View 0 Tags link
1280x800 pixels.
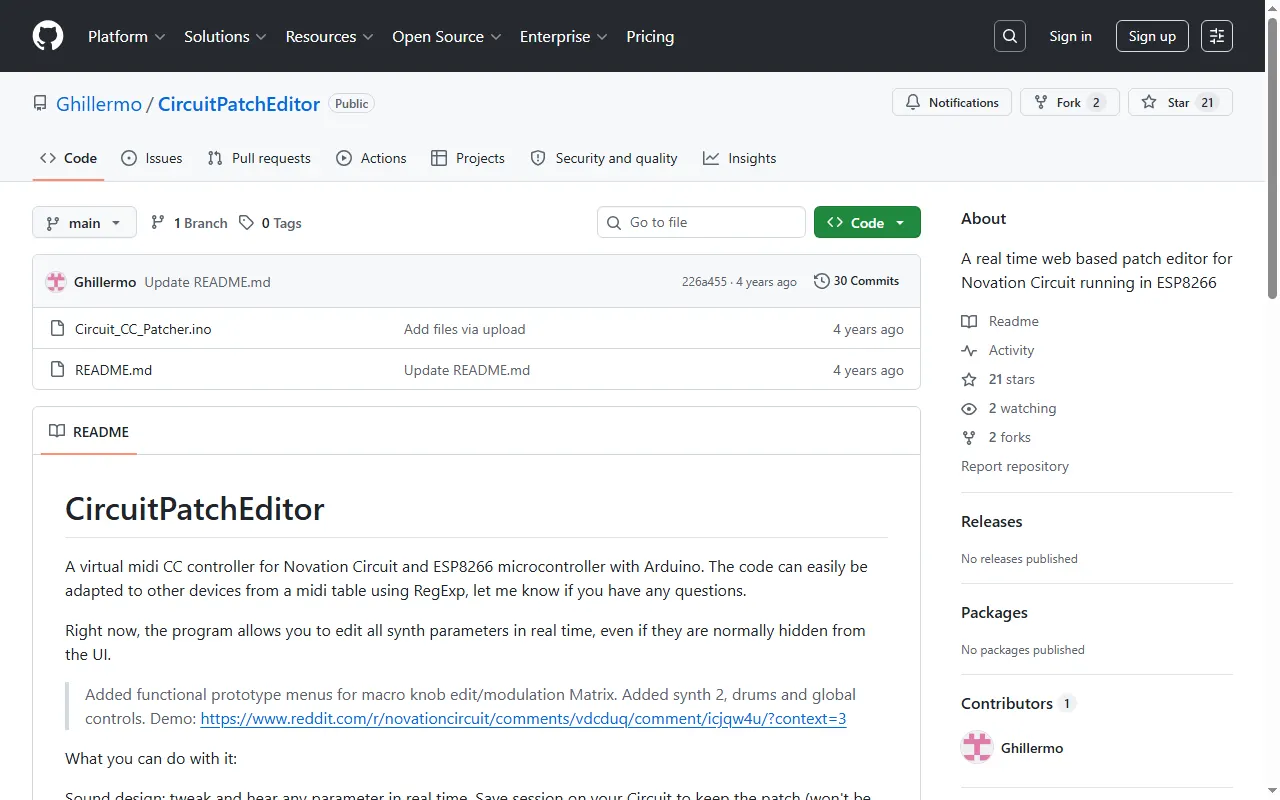pos(270,223)
